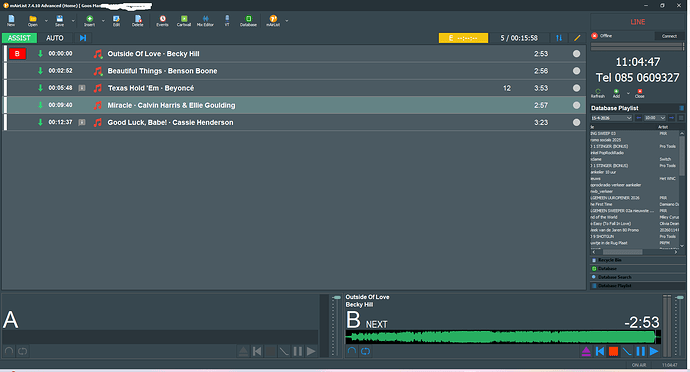Create a new playlist with New icon
Screen dimensions: 690x372
tap(11, 20)
